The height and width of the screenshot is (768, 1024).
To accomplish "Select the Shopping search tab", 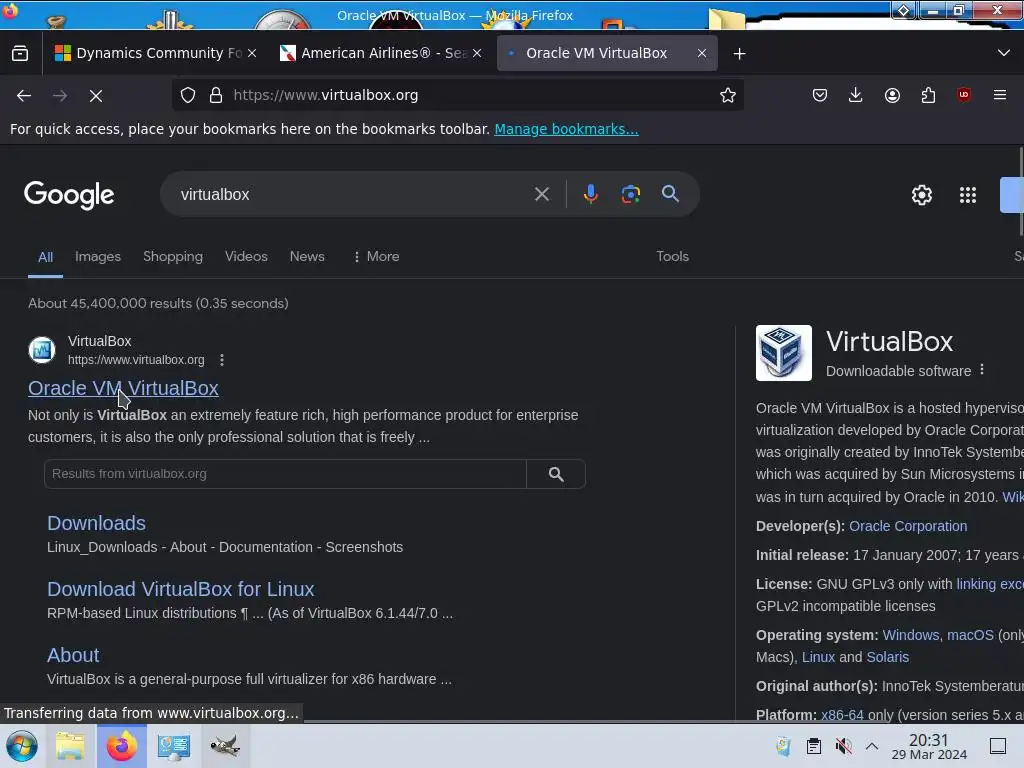I will point(173,257).
